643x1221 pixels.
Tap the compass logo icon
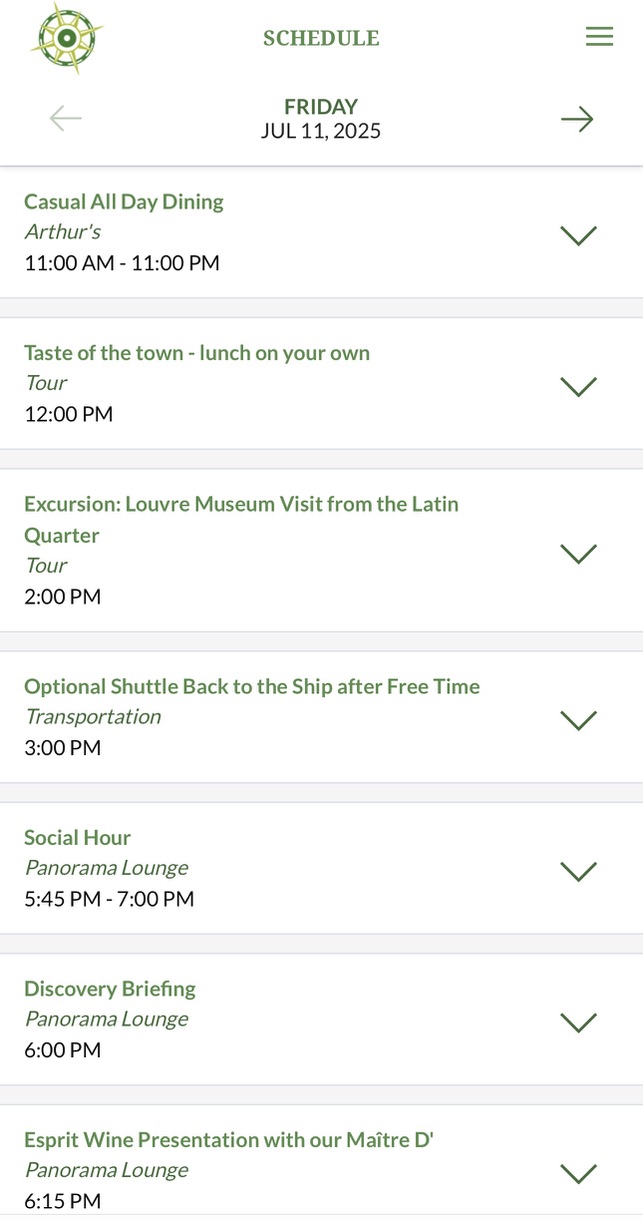(x=67, y=38)
